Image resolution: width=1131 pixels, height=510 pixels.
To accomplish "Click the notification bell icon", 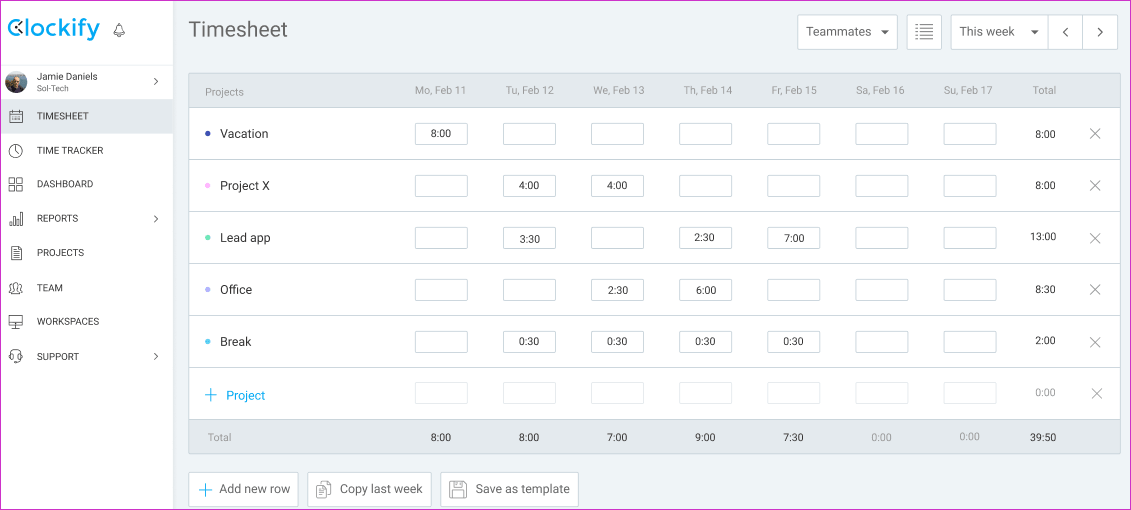I will click(x=119, y=30).
